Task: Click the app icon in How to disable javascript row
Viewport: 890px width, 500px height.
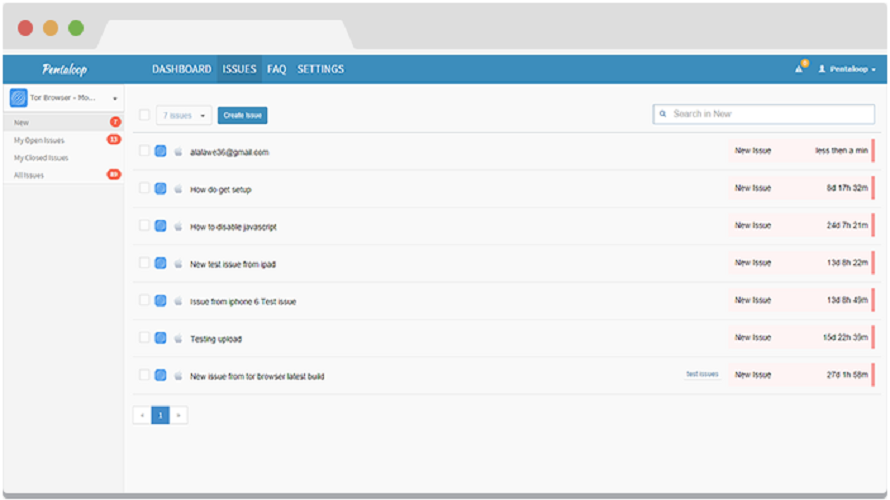Action: pyautogui.click(x=161, y=226)
